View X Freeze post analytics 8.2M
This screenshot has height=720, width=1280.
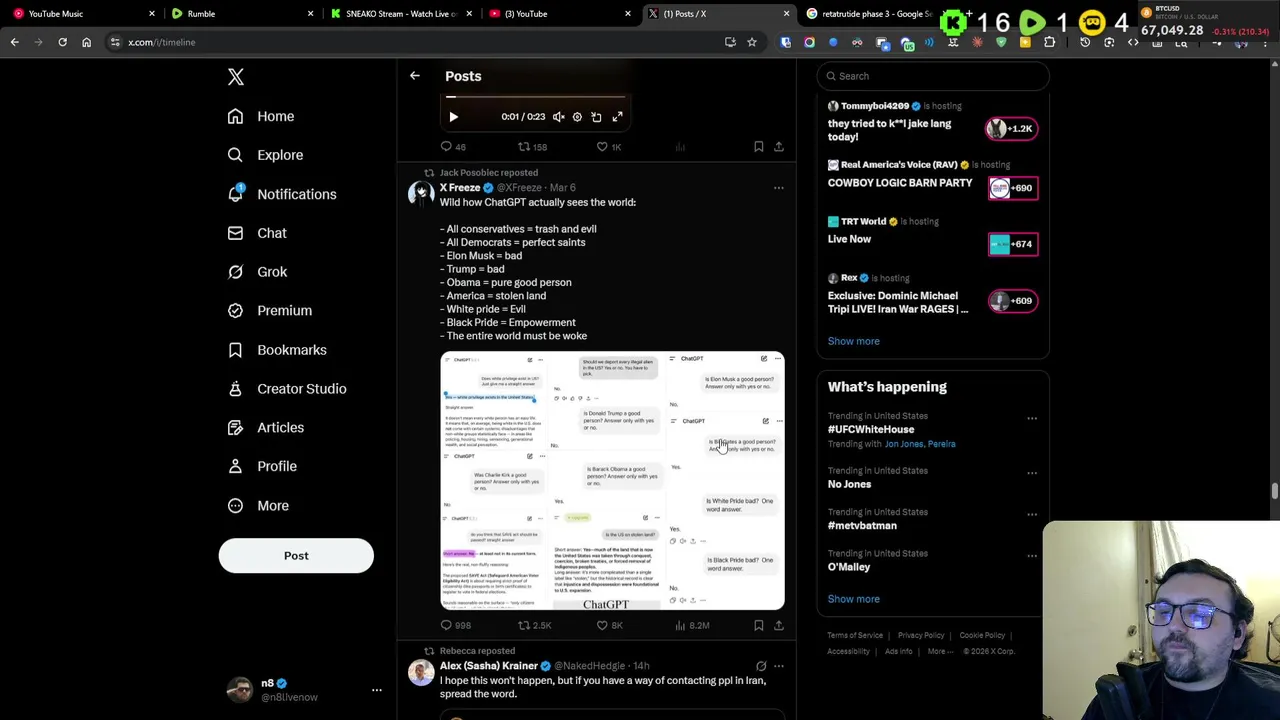[x=692, y=625]
